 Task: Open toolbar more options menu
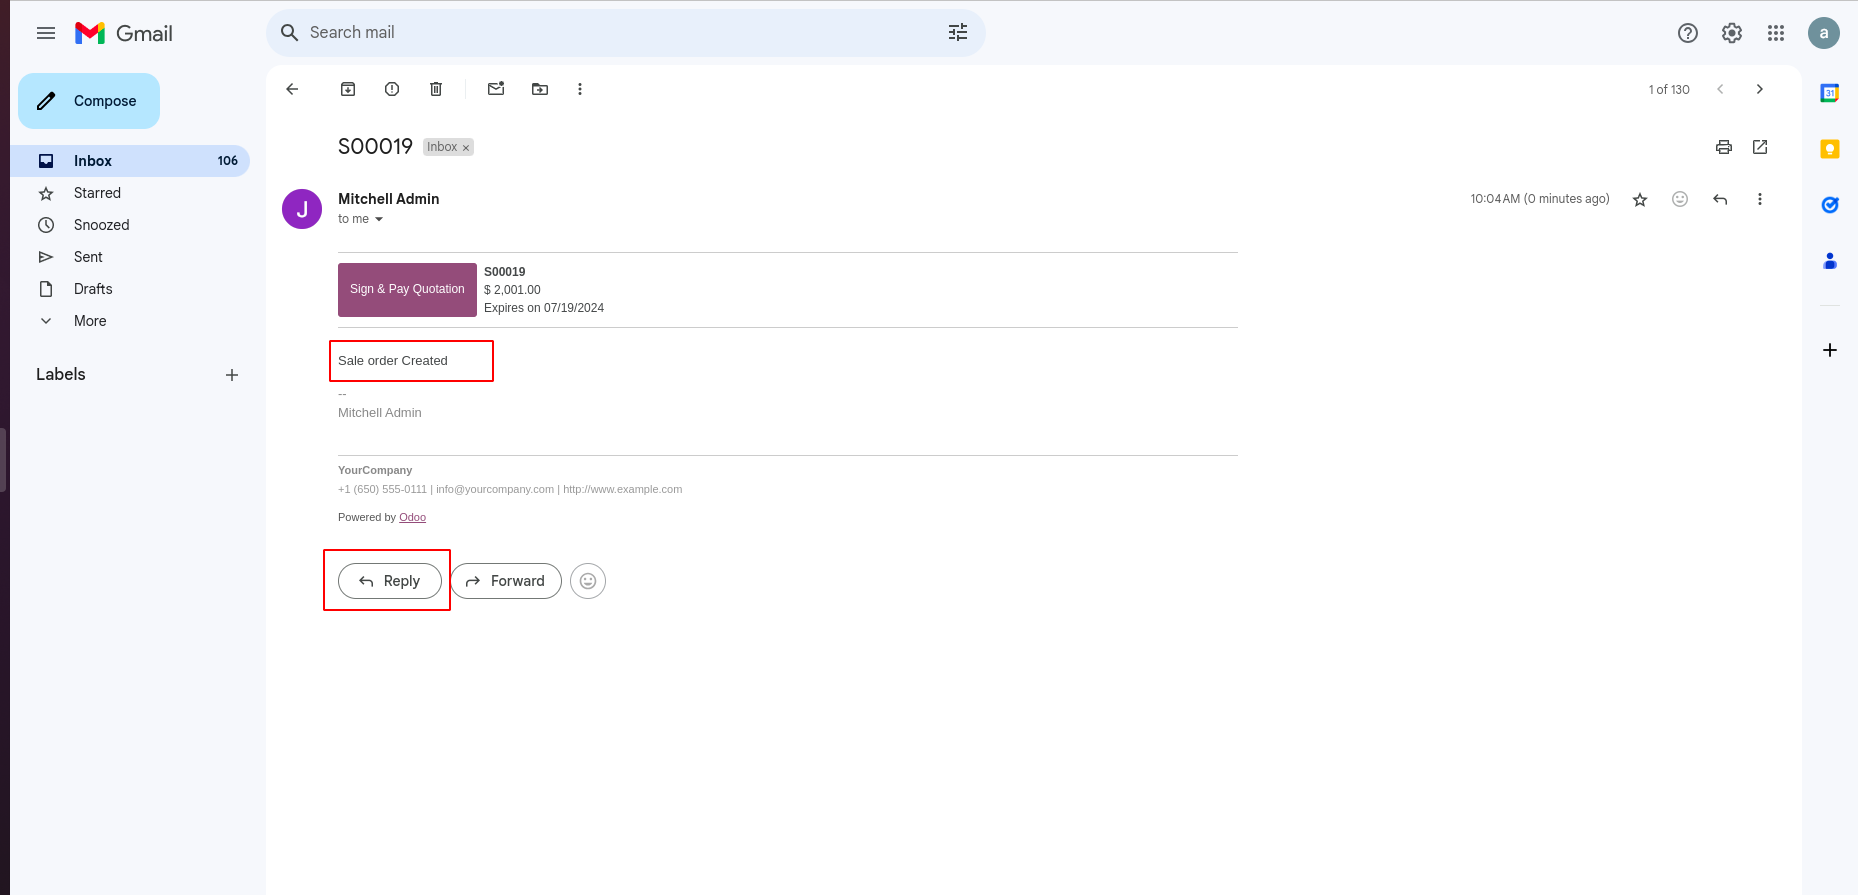580,89
